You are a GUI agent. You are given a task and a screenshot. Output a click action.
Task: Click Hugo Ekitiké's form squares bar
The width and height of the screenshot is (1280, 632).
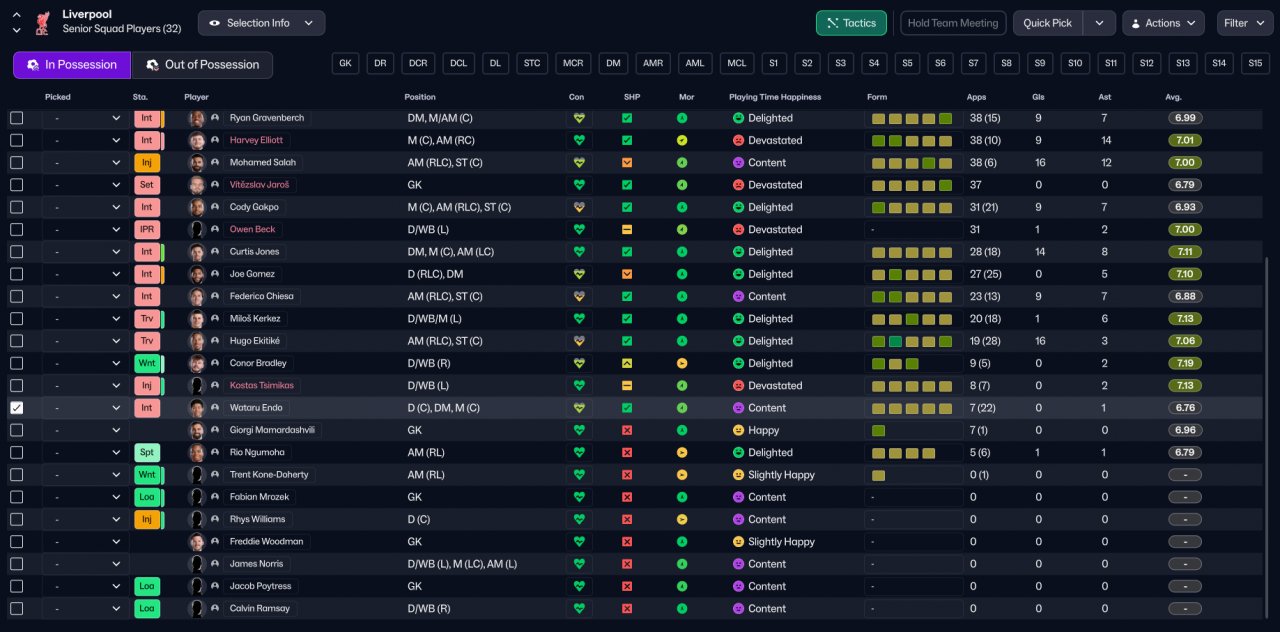point(911,341)
